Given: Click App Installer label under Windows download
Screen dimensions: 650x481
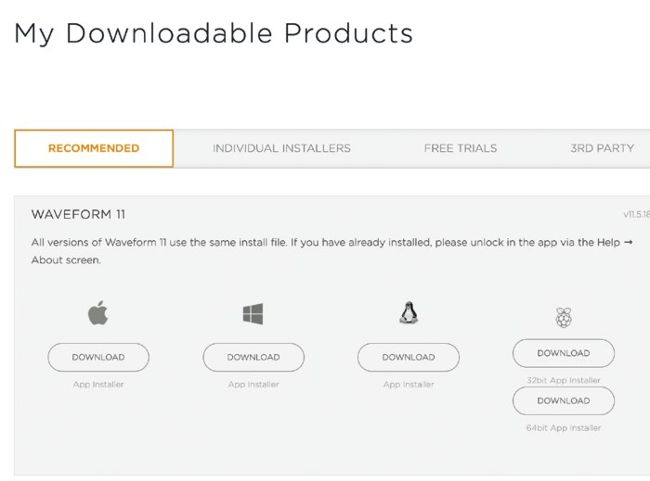Looking at the screenshot, I should click(x=253, y=384).
